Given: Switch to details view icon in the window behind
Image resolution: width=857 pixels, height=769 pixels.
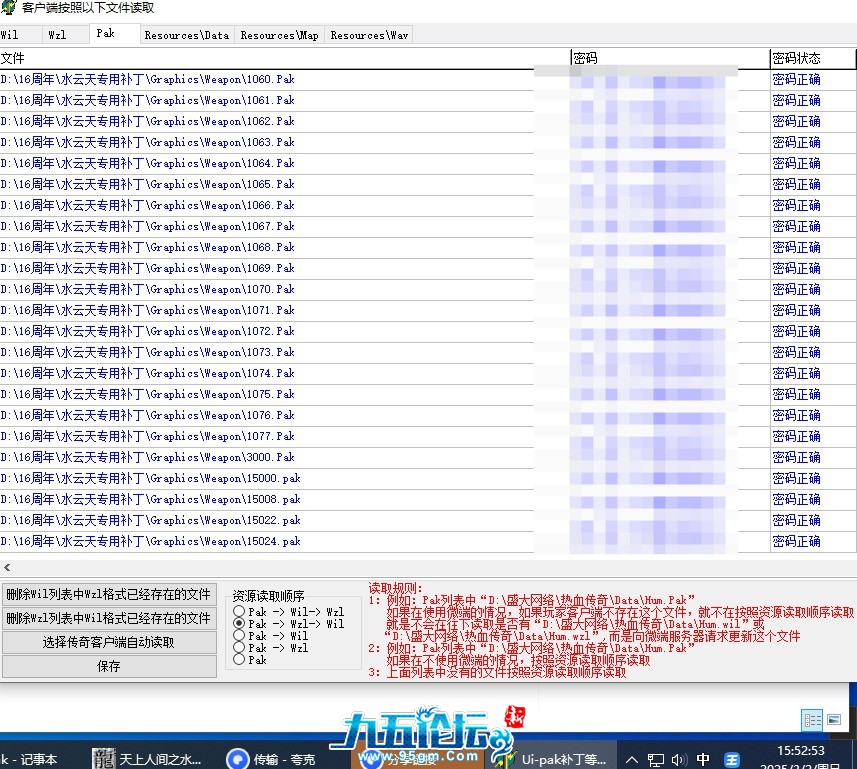Looking at the screenshot, I should point(812,720).
